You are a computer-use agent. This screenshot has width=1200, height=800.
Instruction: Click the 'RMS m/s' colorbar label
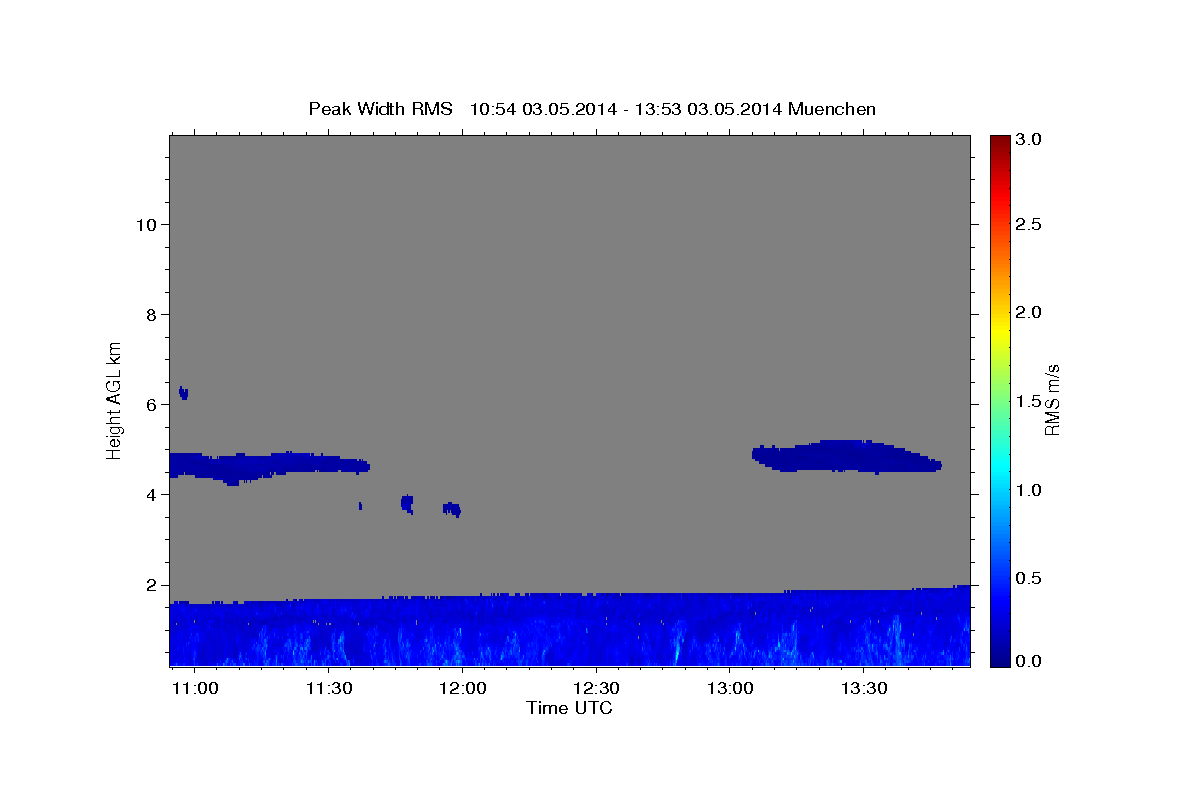[x=1052, y=398]
